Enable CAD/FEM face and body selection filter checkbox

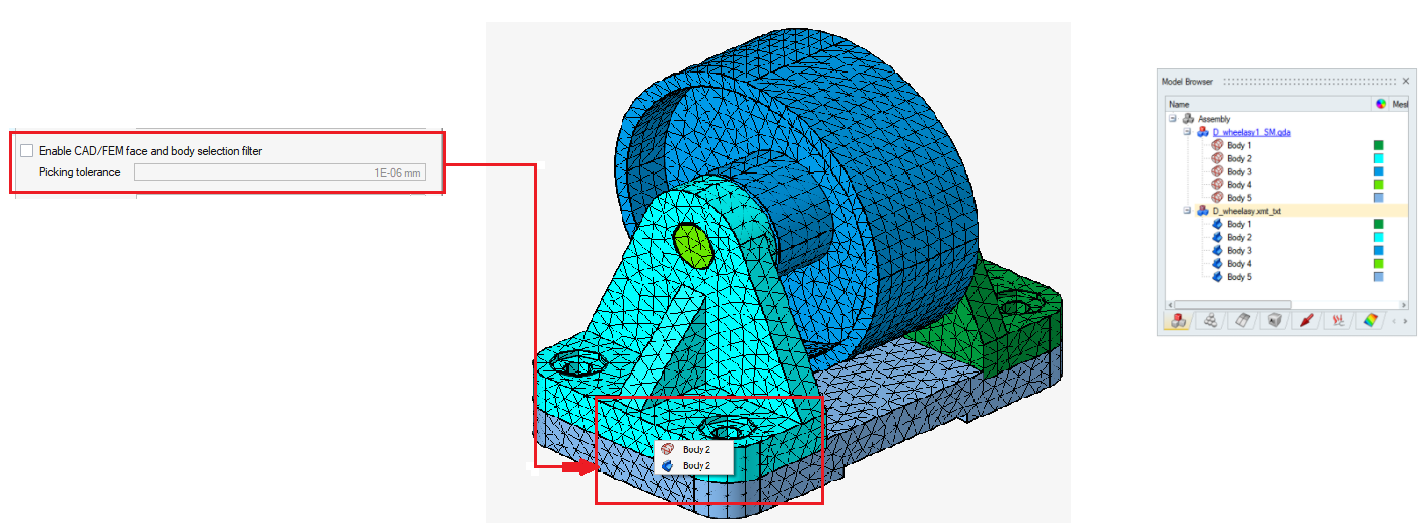point(26,151)
